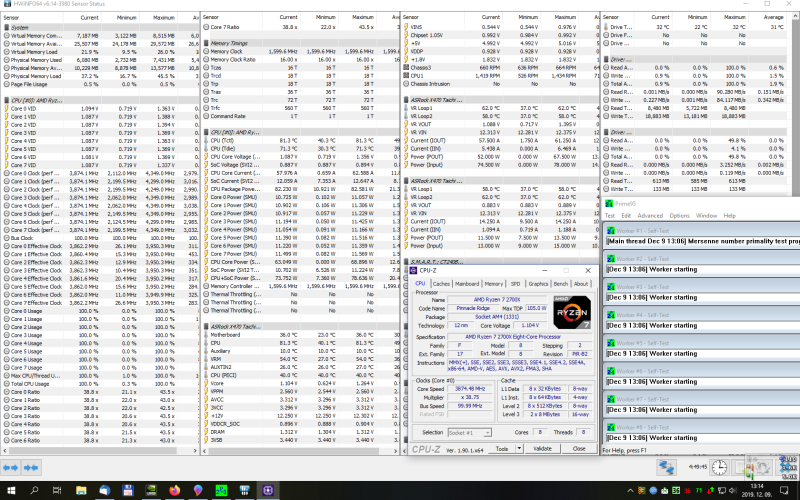Open the Options menu in Prime95
The image size is (800, 500).
click(679, 216)
